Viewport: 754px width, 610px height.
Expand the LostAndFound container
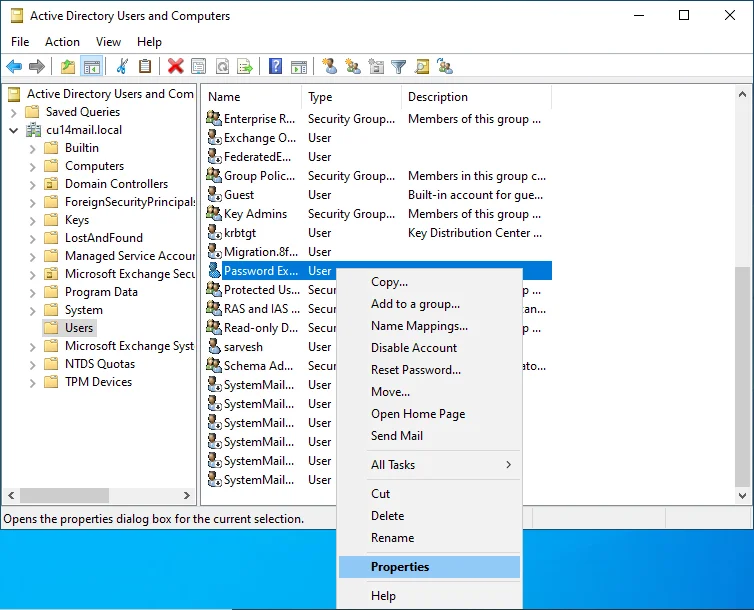click(33, 239)
